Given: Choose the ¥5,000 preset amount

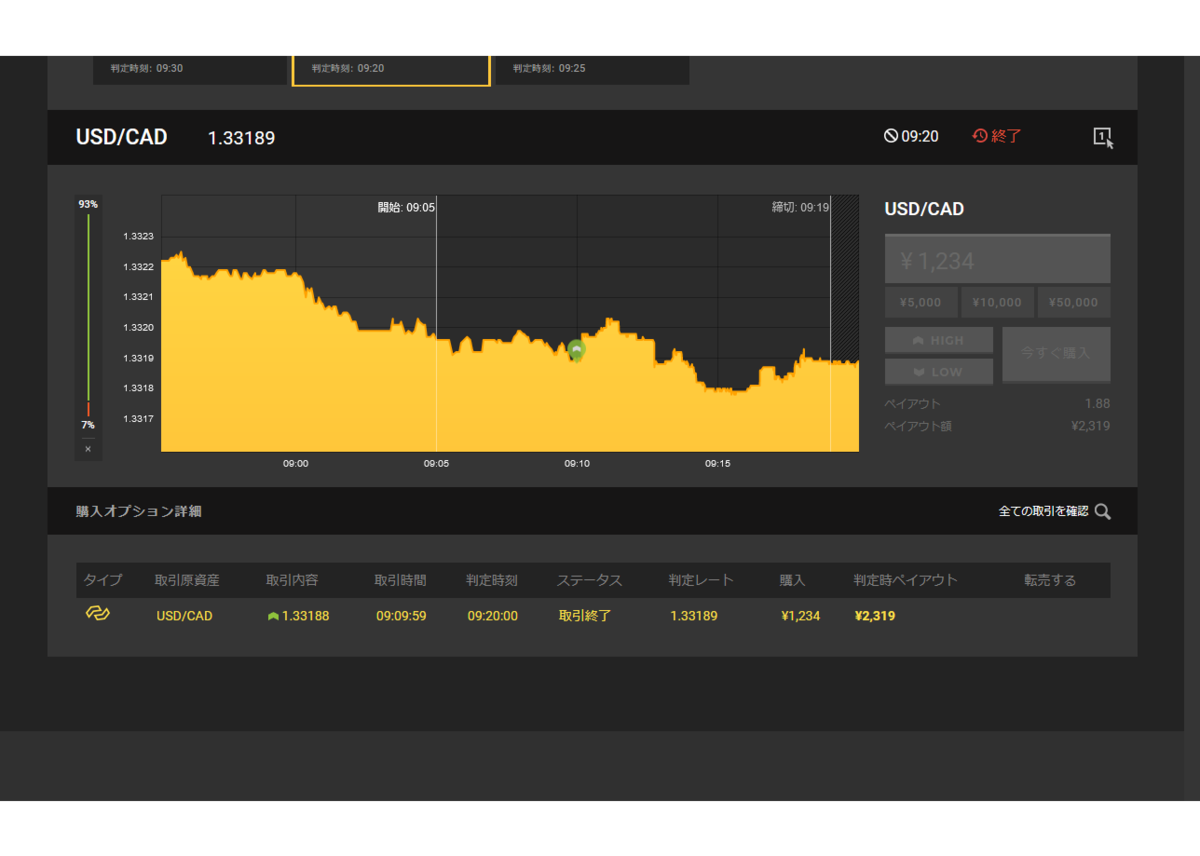Looking at the screenshot, I should coord(921,302).
